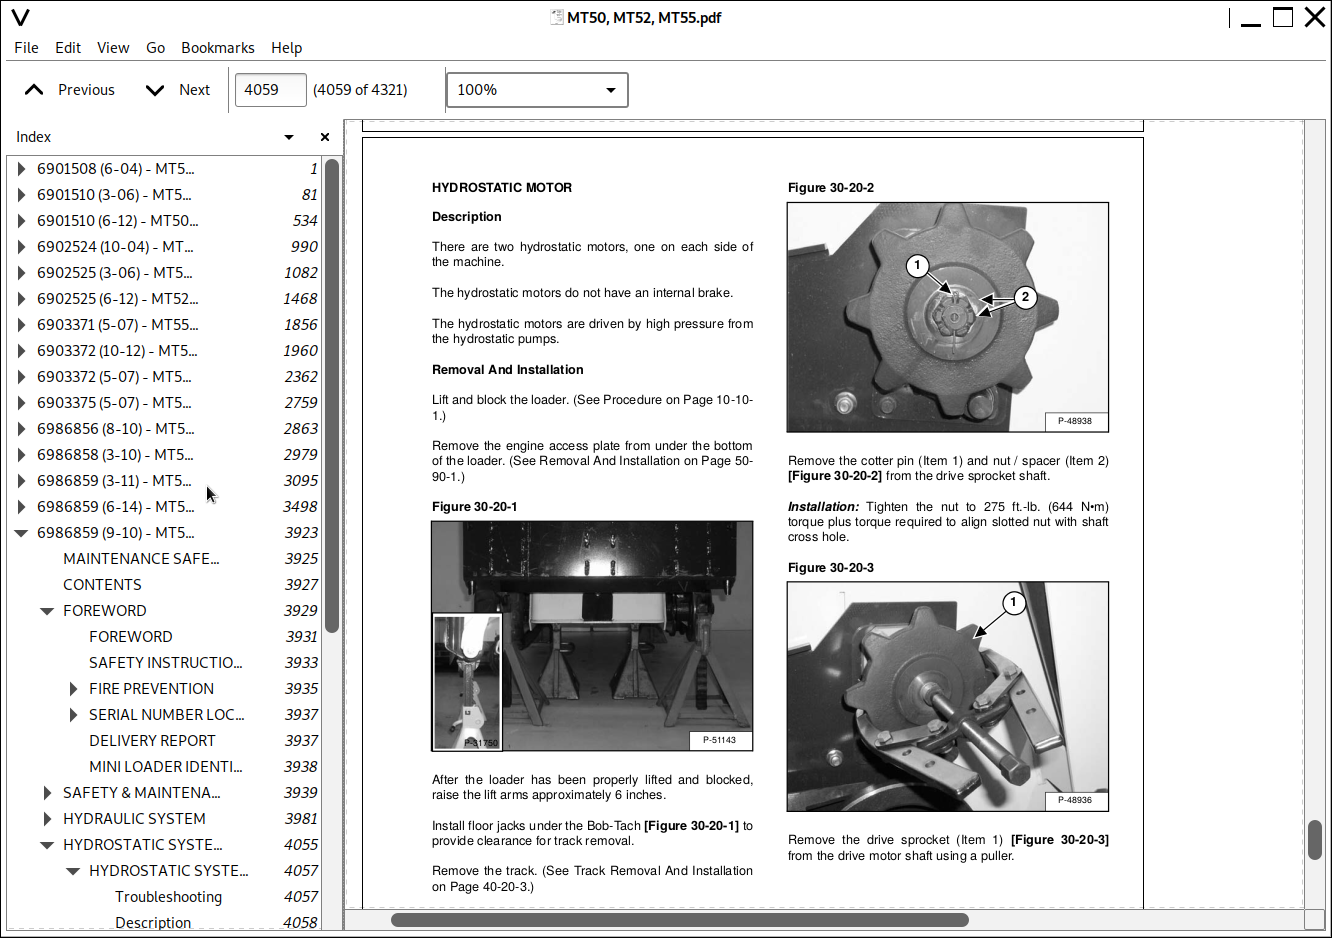Screen dimensions: 1332x938
Task: Click the page number input field
Action: click(270, 90)
